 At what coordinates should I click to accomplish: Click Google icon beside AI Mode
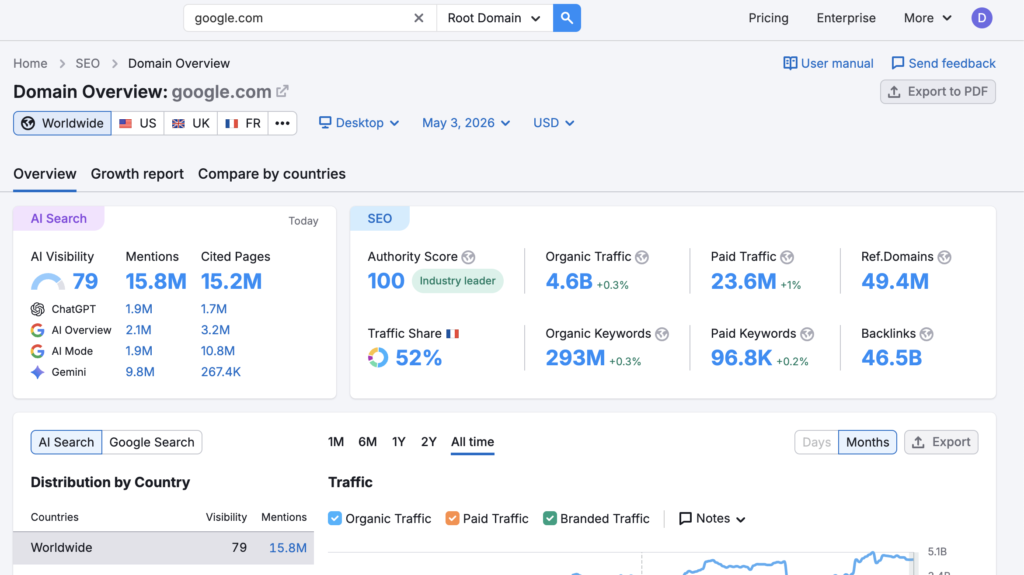[38, 351]
